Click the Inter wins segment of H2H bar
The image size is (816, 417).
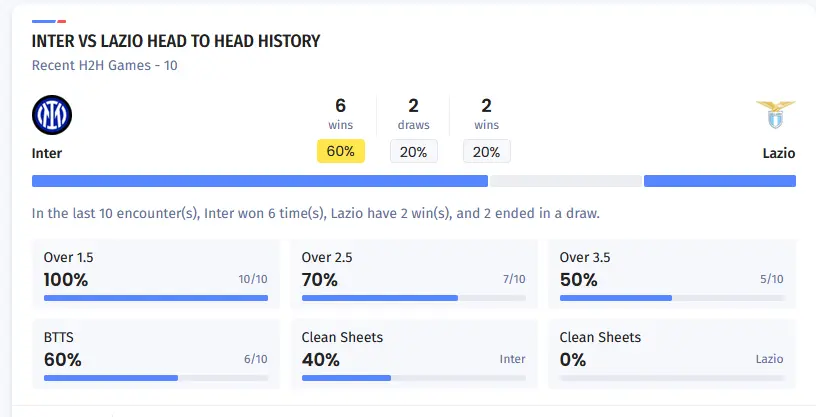(259, 181)
